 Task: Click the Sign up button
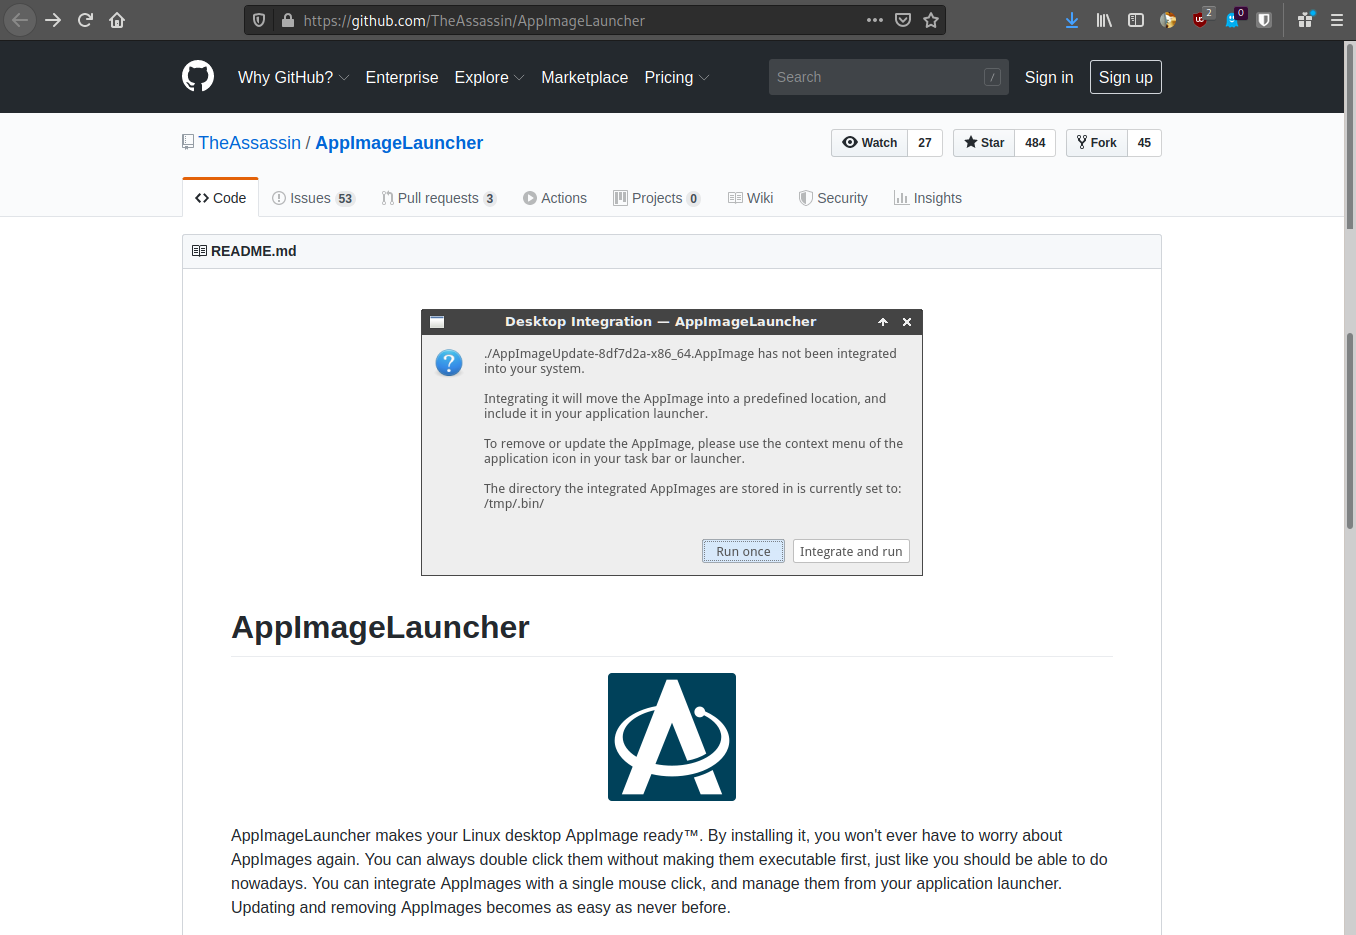[x=1126, y=77]
